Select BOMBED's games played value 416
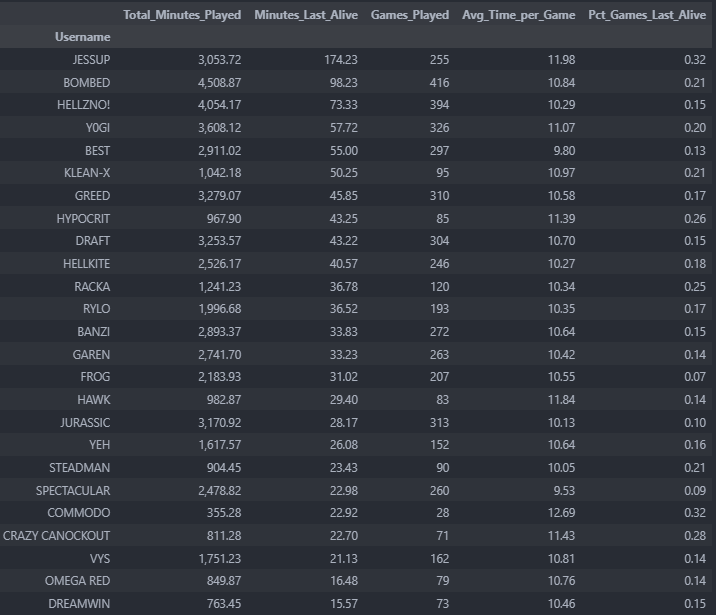 point(439,83)
